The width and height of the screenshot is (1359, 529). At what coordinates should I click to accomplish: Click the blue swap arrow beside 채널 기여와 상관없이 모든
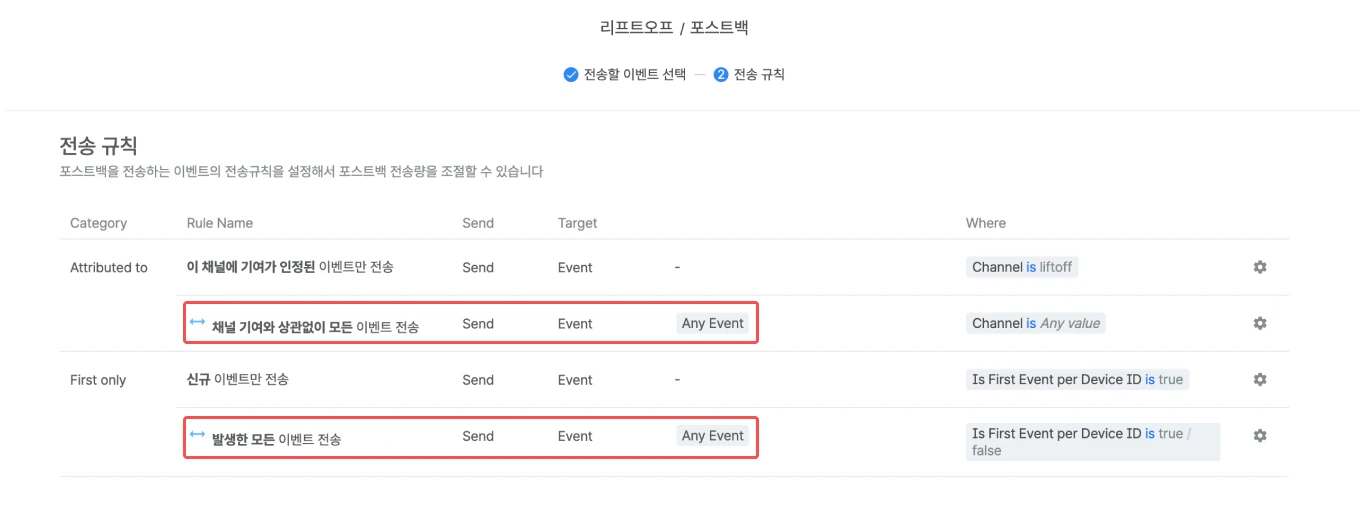(x=197, y=322)
